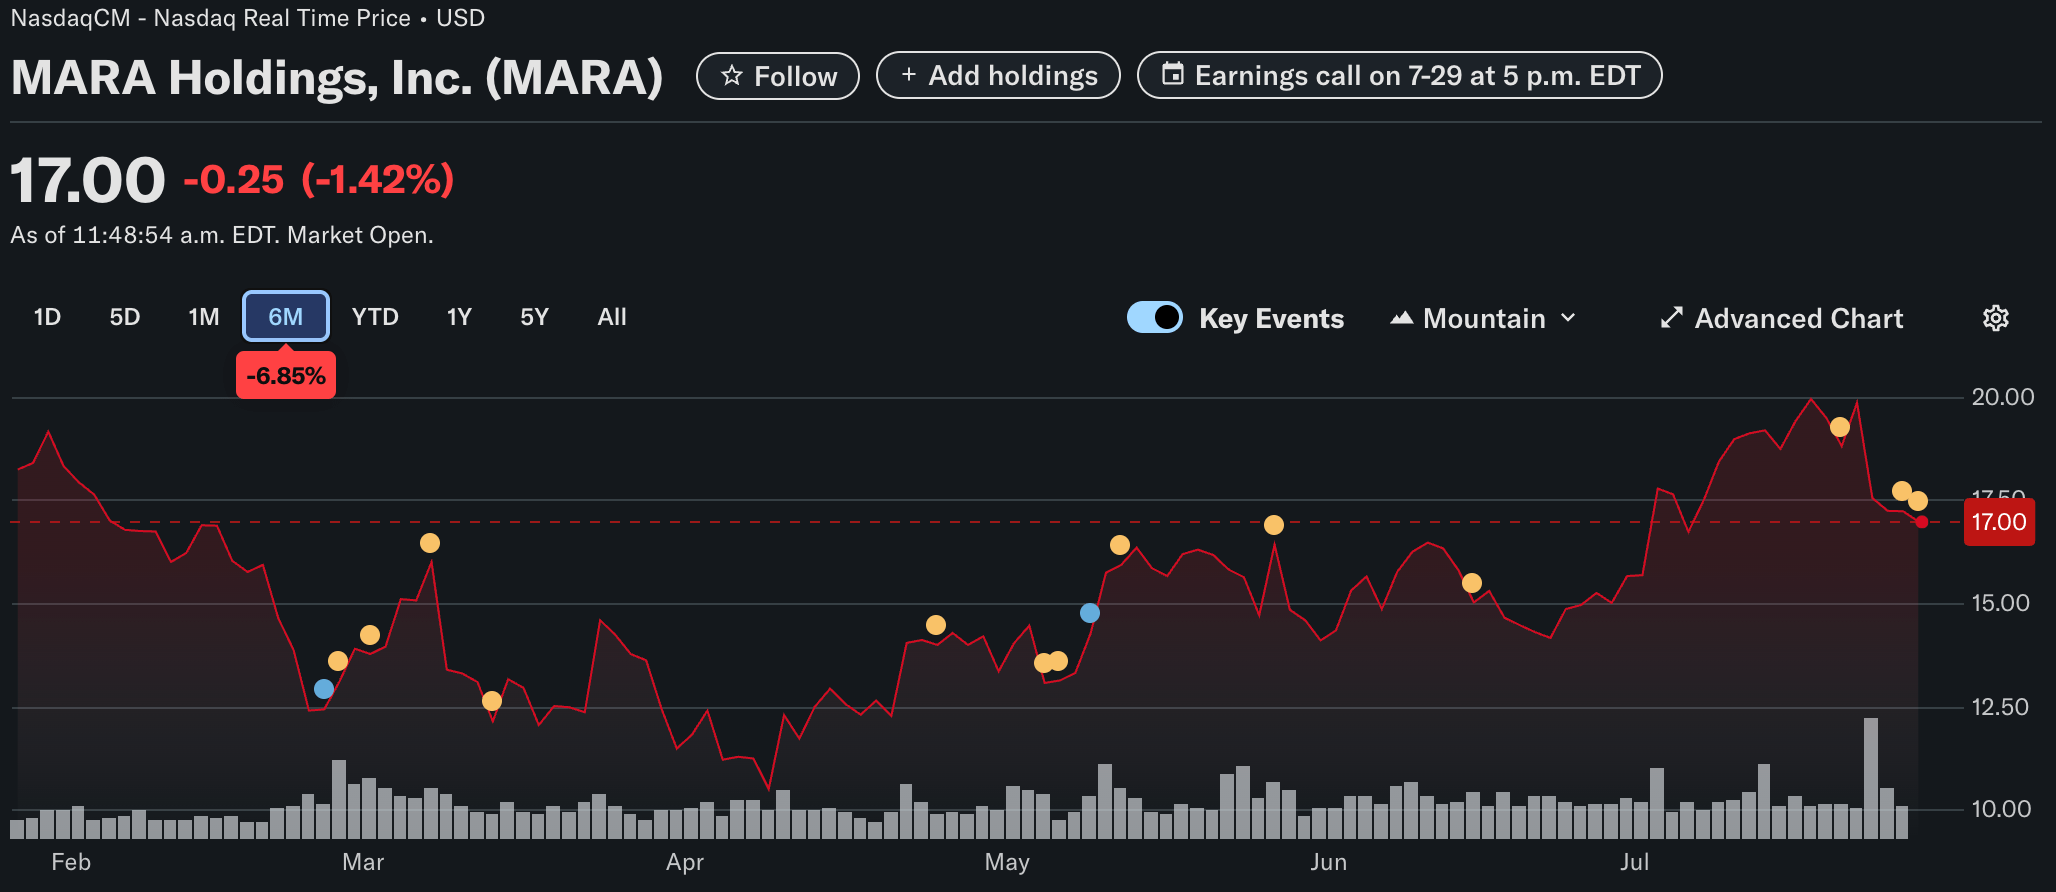Viewport: 2056px width, 892px height.
Task: Click the 17.00 current price label on axis
Action: click(x=1998, y=522)
